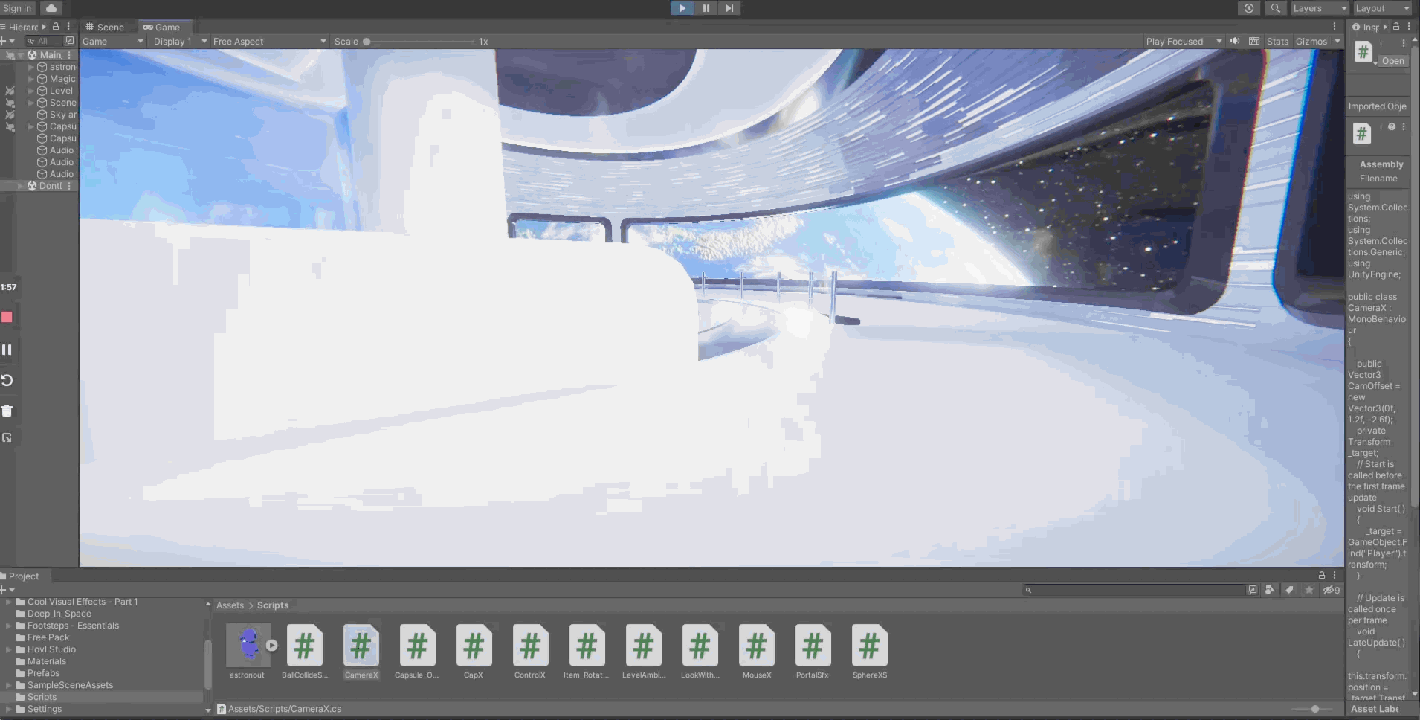The image size is (1420, 720).
Task: Select the CameraX script in the Scripts folder
Action: click(361, 648)
